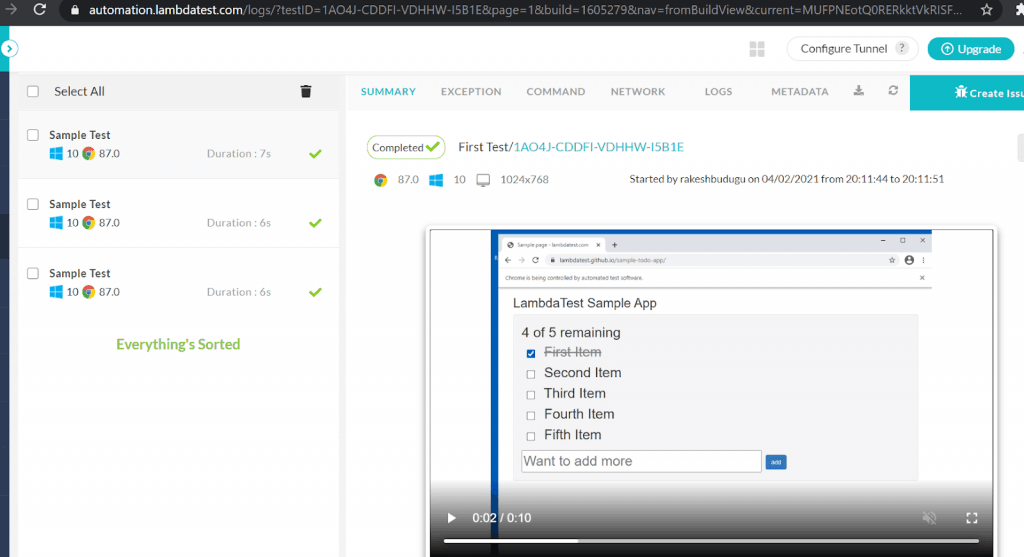Click the Upgrade button

[x=970, y=49]
